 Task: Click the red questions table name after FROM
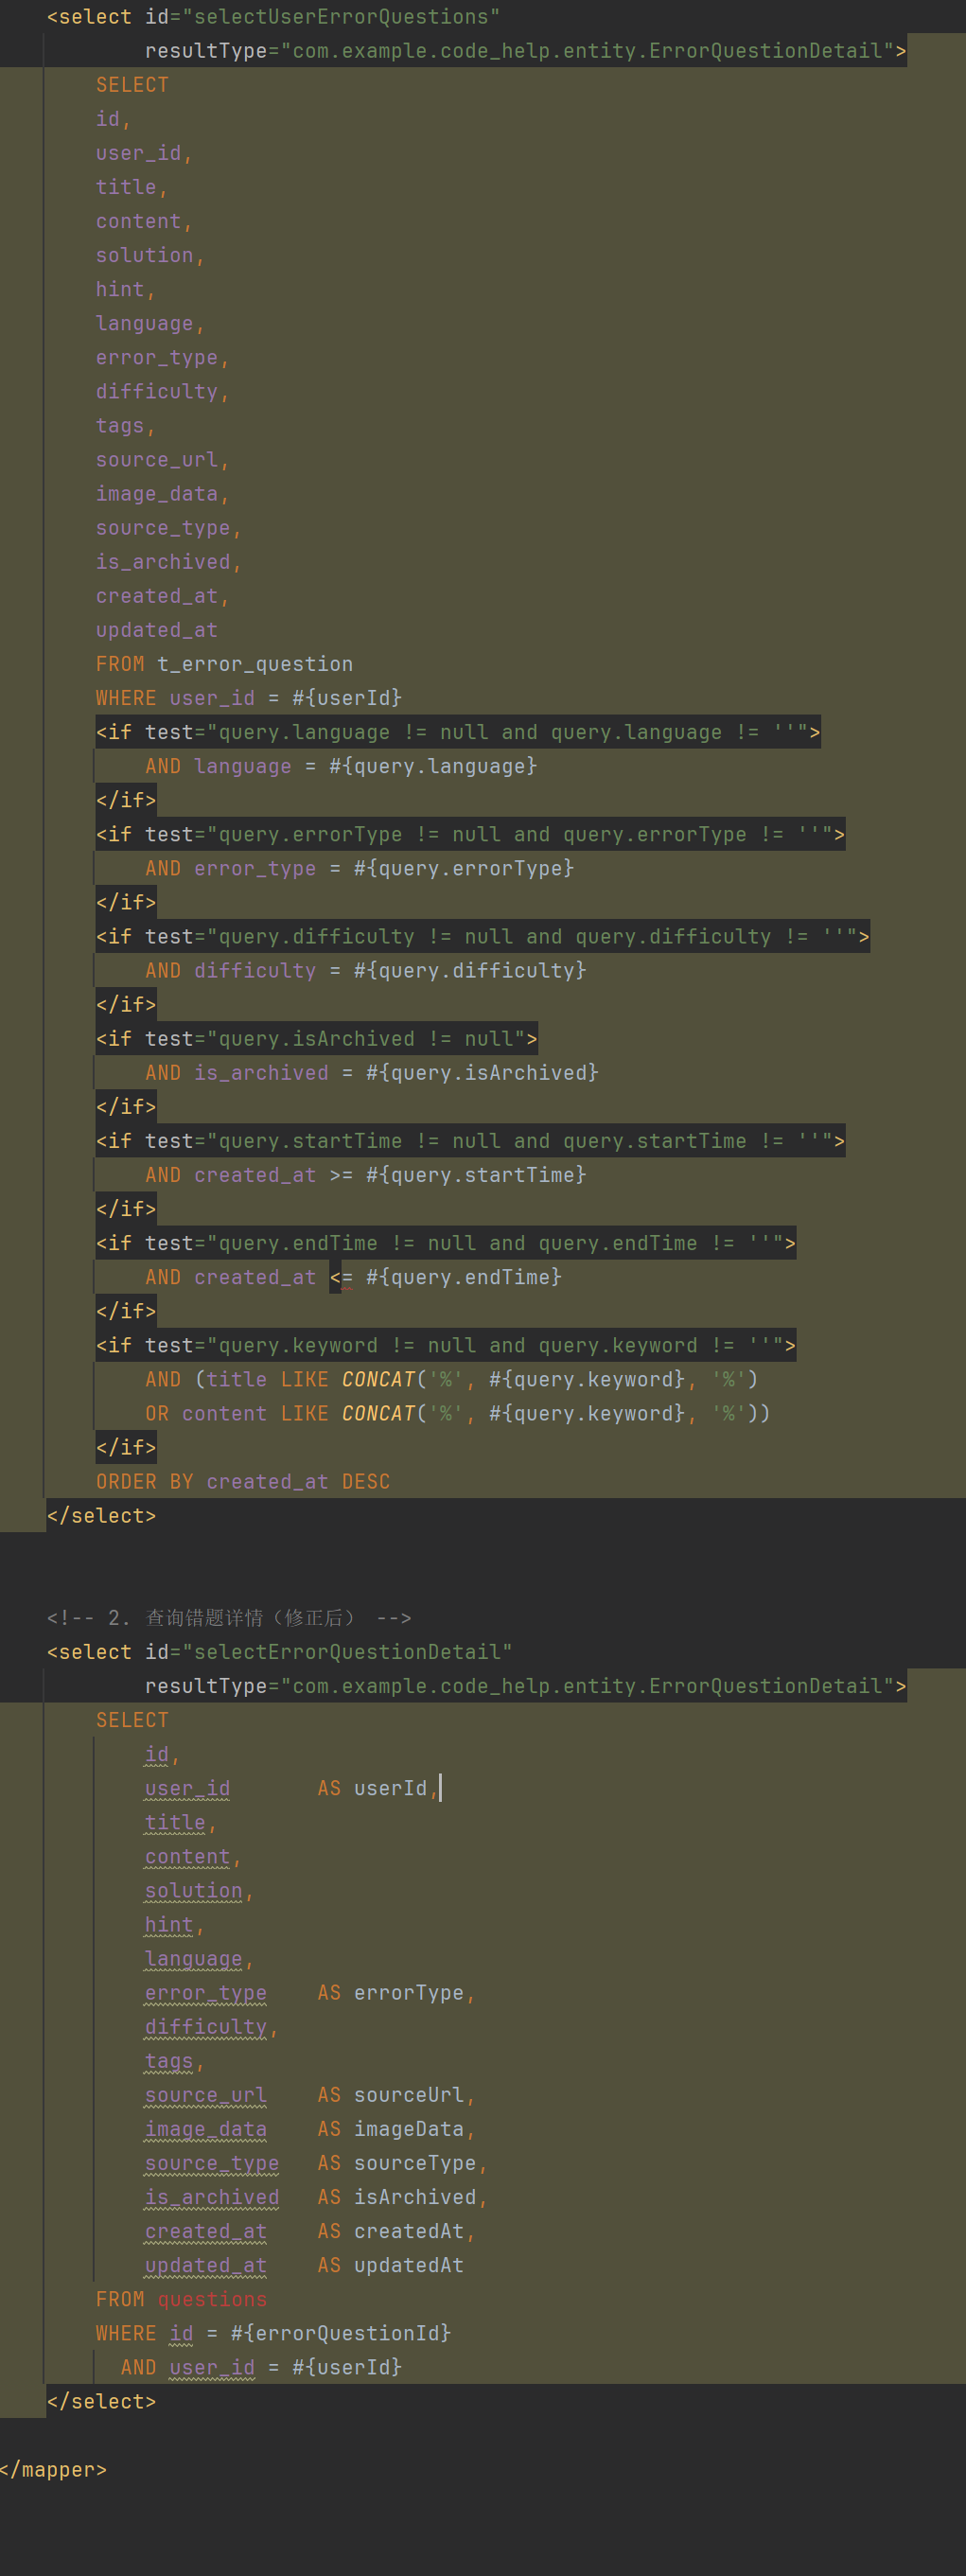coord(212,2299)
